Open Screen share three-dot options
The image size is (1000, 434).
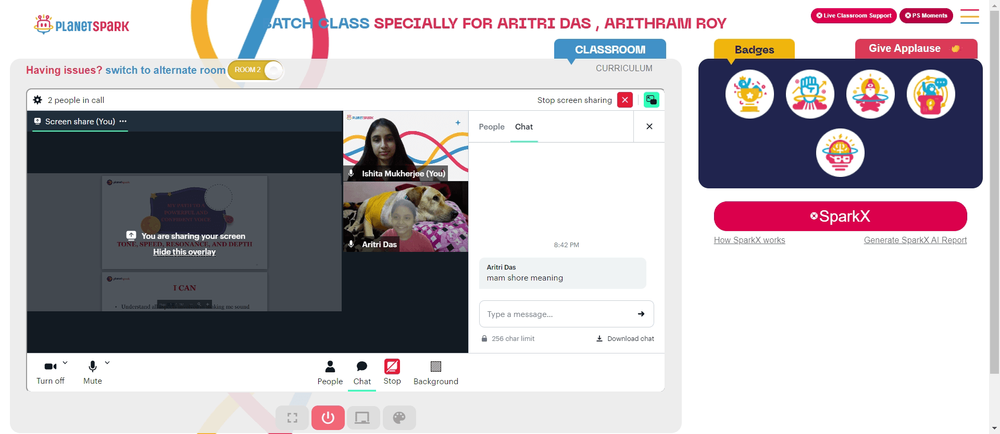(123, 121)
